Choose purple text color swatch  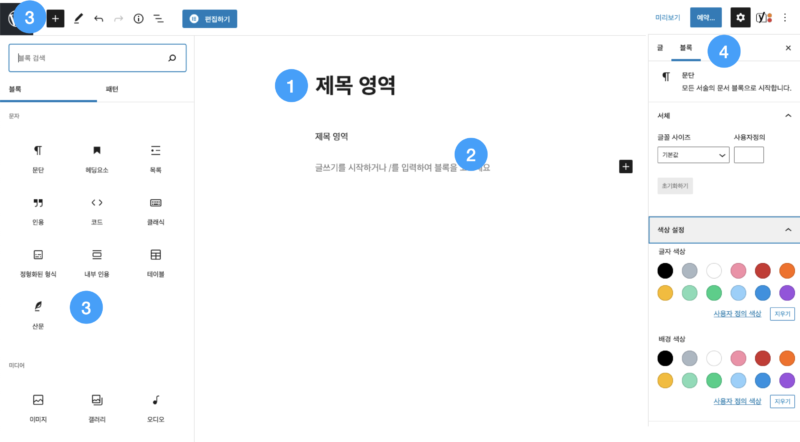pos(787,293)
